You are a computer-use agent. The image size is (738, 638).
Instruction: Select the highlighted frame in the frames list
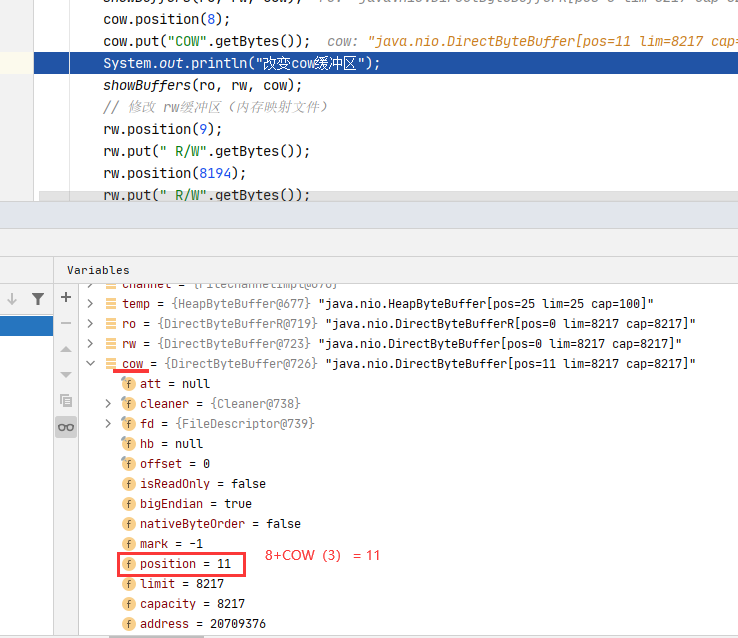tap(26, 326)
